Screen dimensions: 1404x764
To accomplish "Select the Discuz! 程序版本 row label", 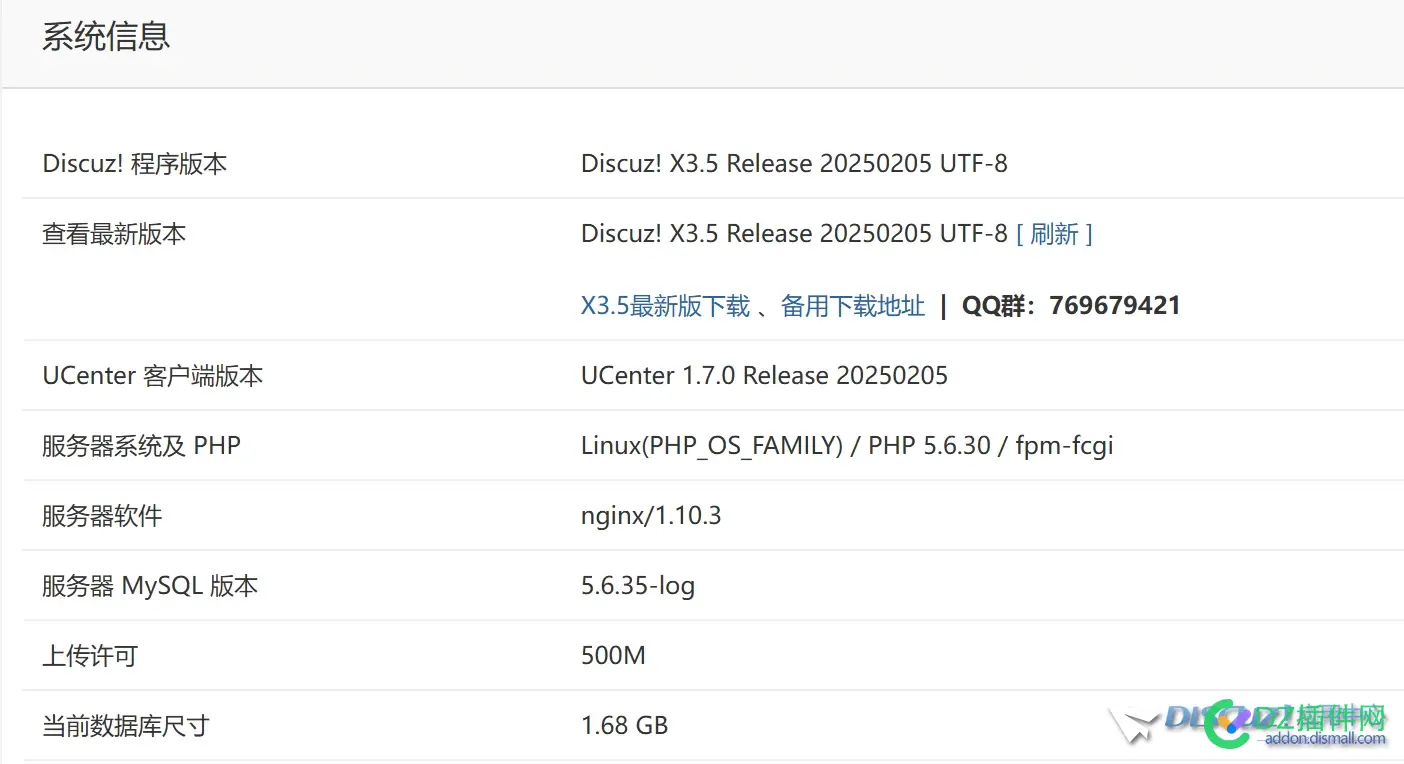I will coord(135,164).
